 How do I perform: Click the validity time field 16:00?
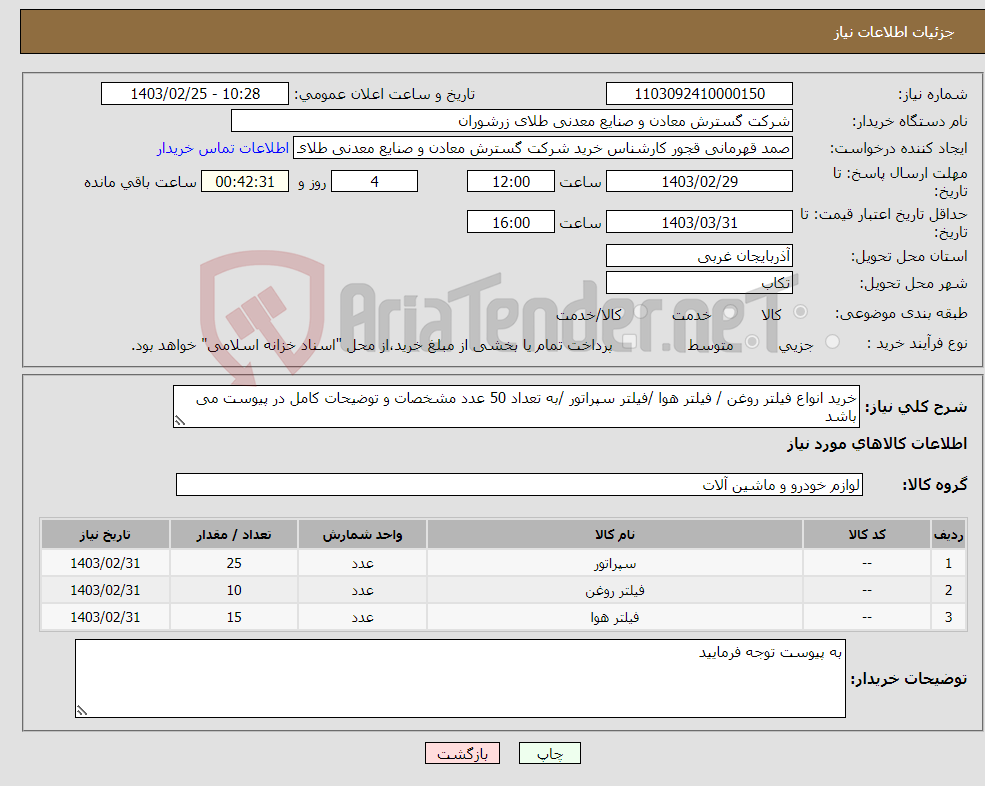[x=511, y=222]
